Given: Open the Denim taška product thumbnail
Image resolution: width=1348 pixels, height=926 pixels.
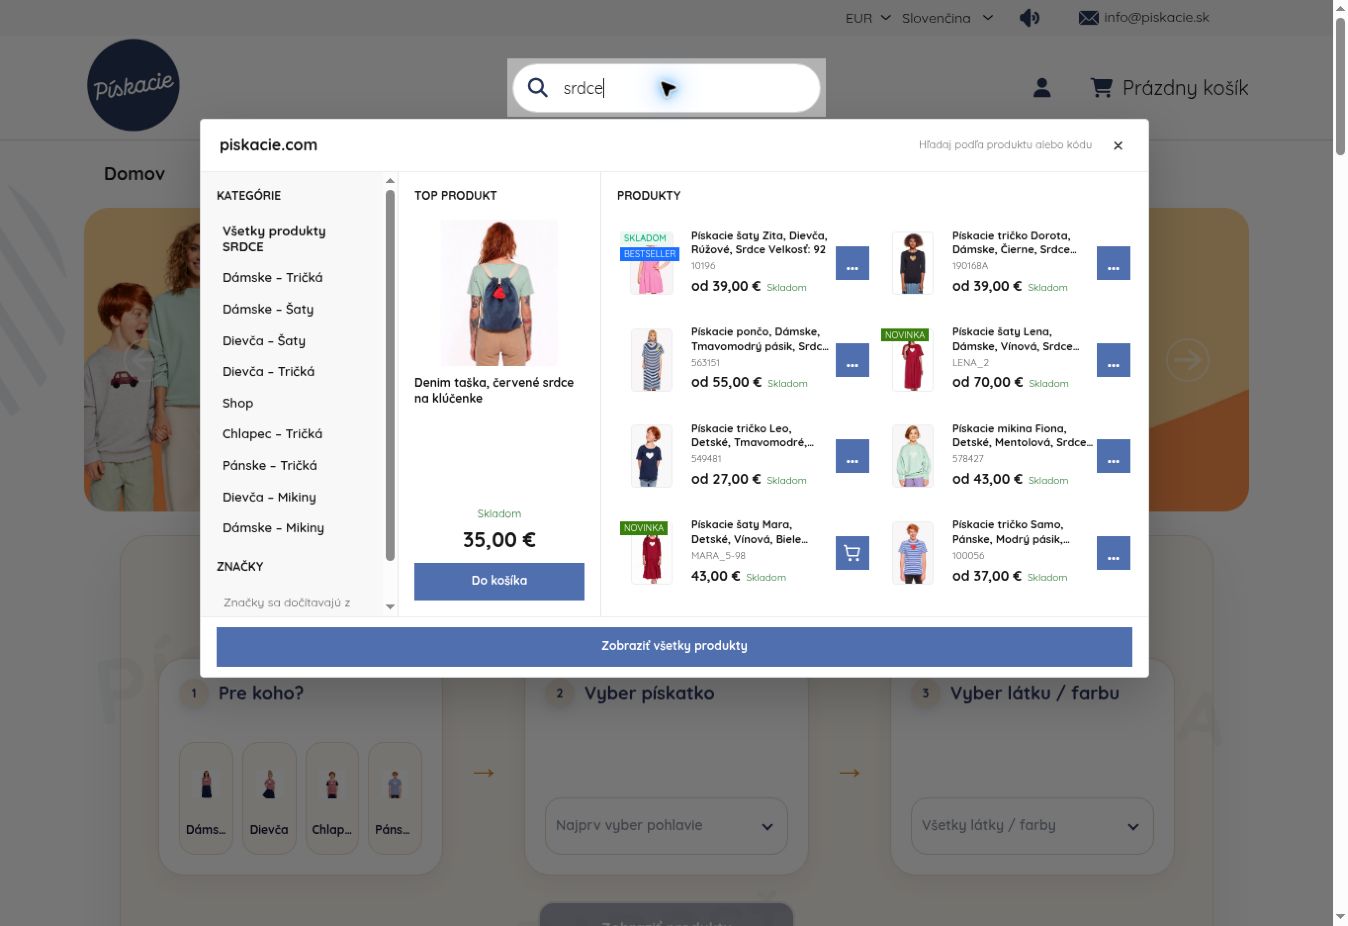Looking at the screenshot, I should [x=499, y=293].
